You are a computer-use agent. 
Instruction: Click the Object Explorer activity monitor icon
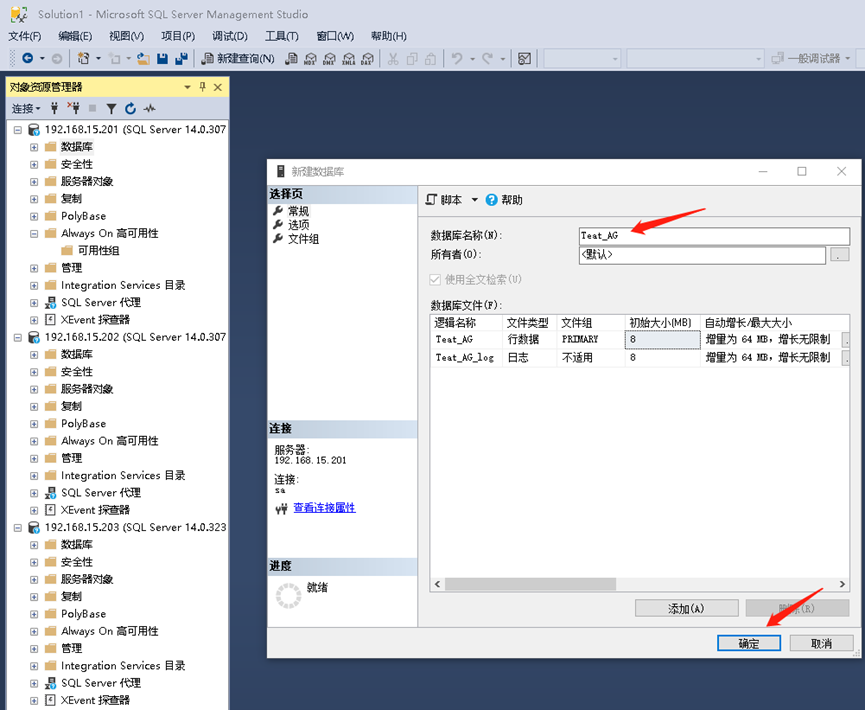[x=149, y=109]
